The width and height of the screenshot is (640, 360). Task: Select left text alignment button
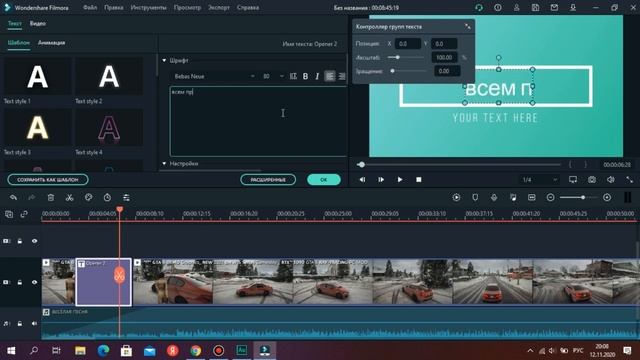click(x=330, y=76)
